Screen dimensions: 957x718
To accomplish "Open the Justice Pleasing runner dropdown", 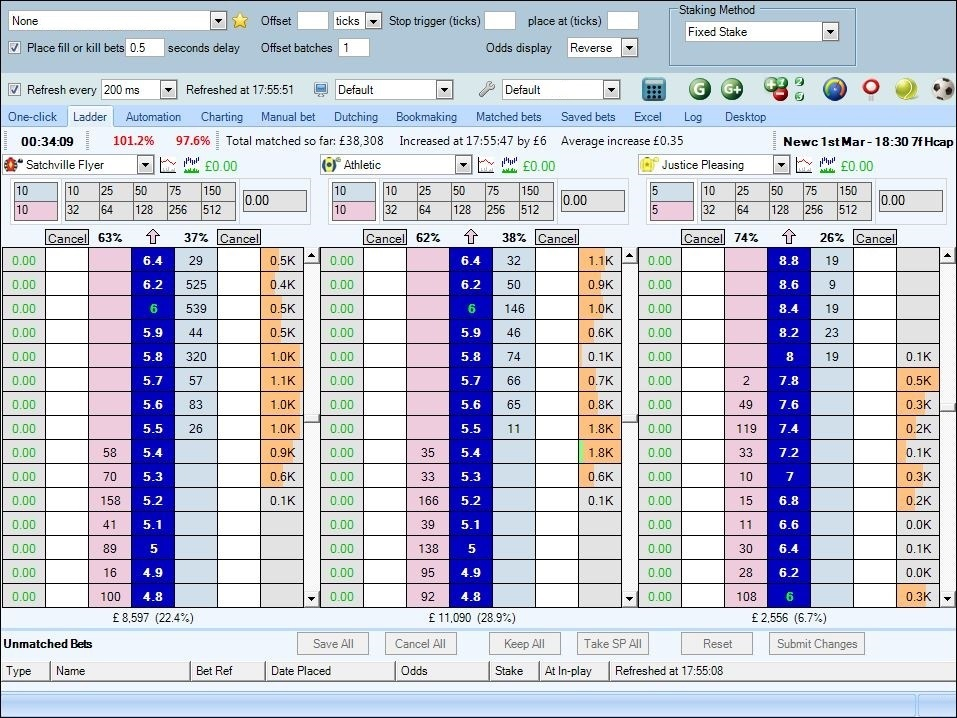I will pyautogui.click(x=781, y=165).
